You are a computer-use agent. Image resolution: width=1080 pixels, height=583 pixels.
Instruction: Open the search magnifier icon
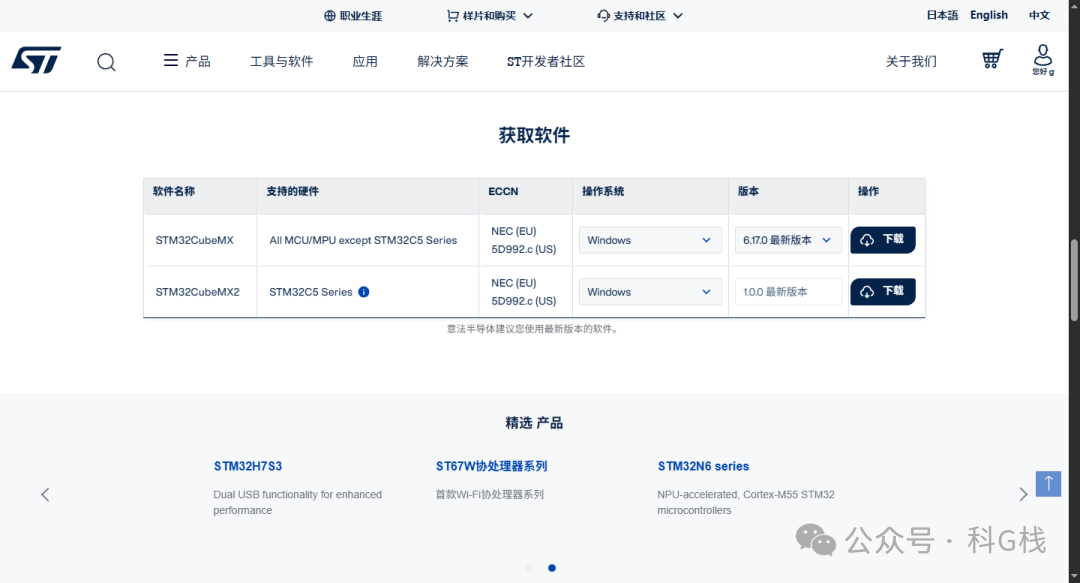(106, 61)
